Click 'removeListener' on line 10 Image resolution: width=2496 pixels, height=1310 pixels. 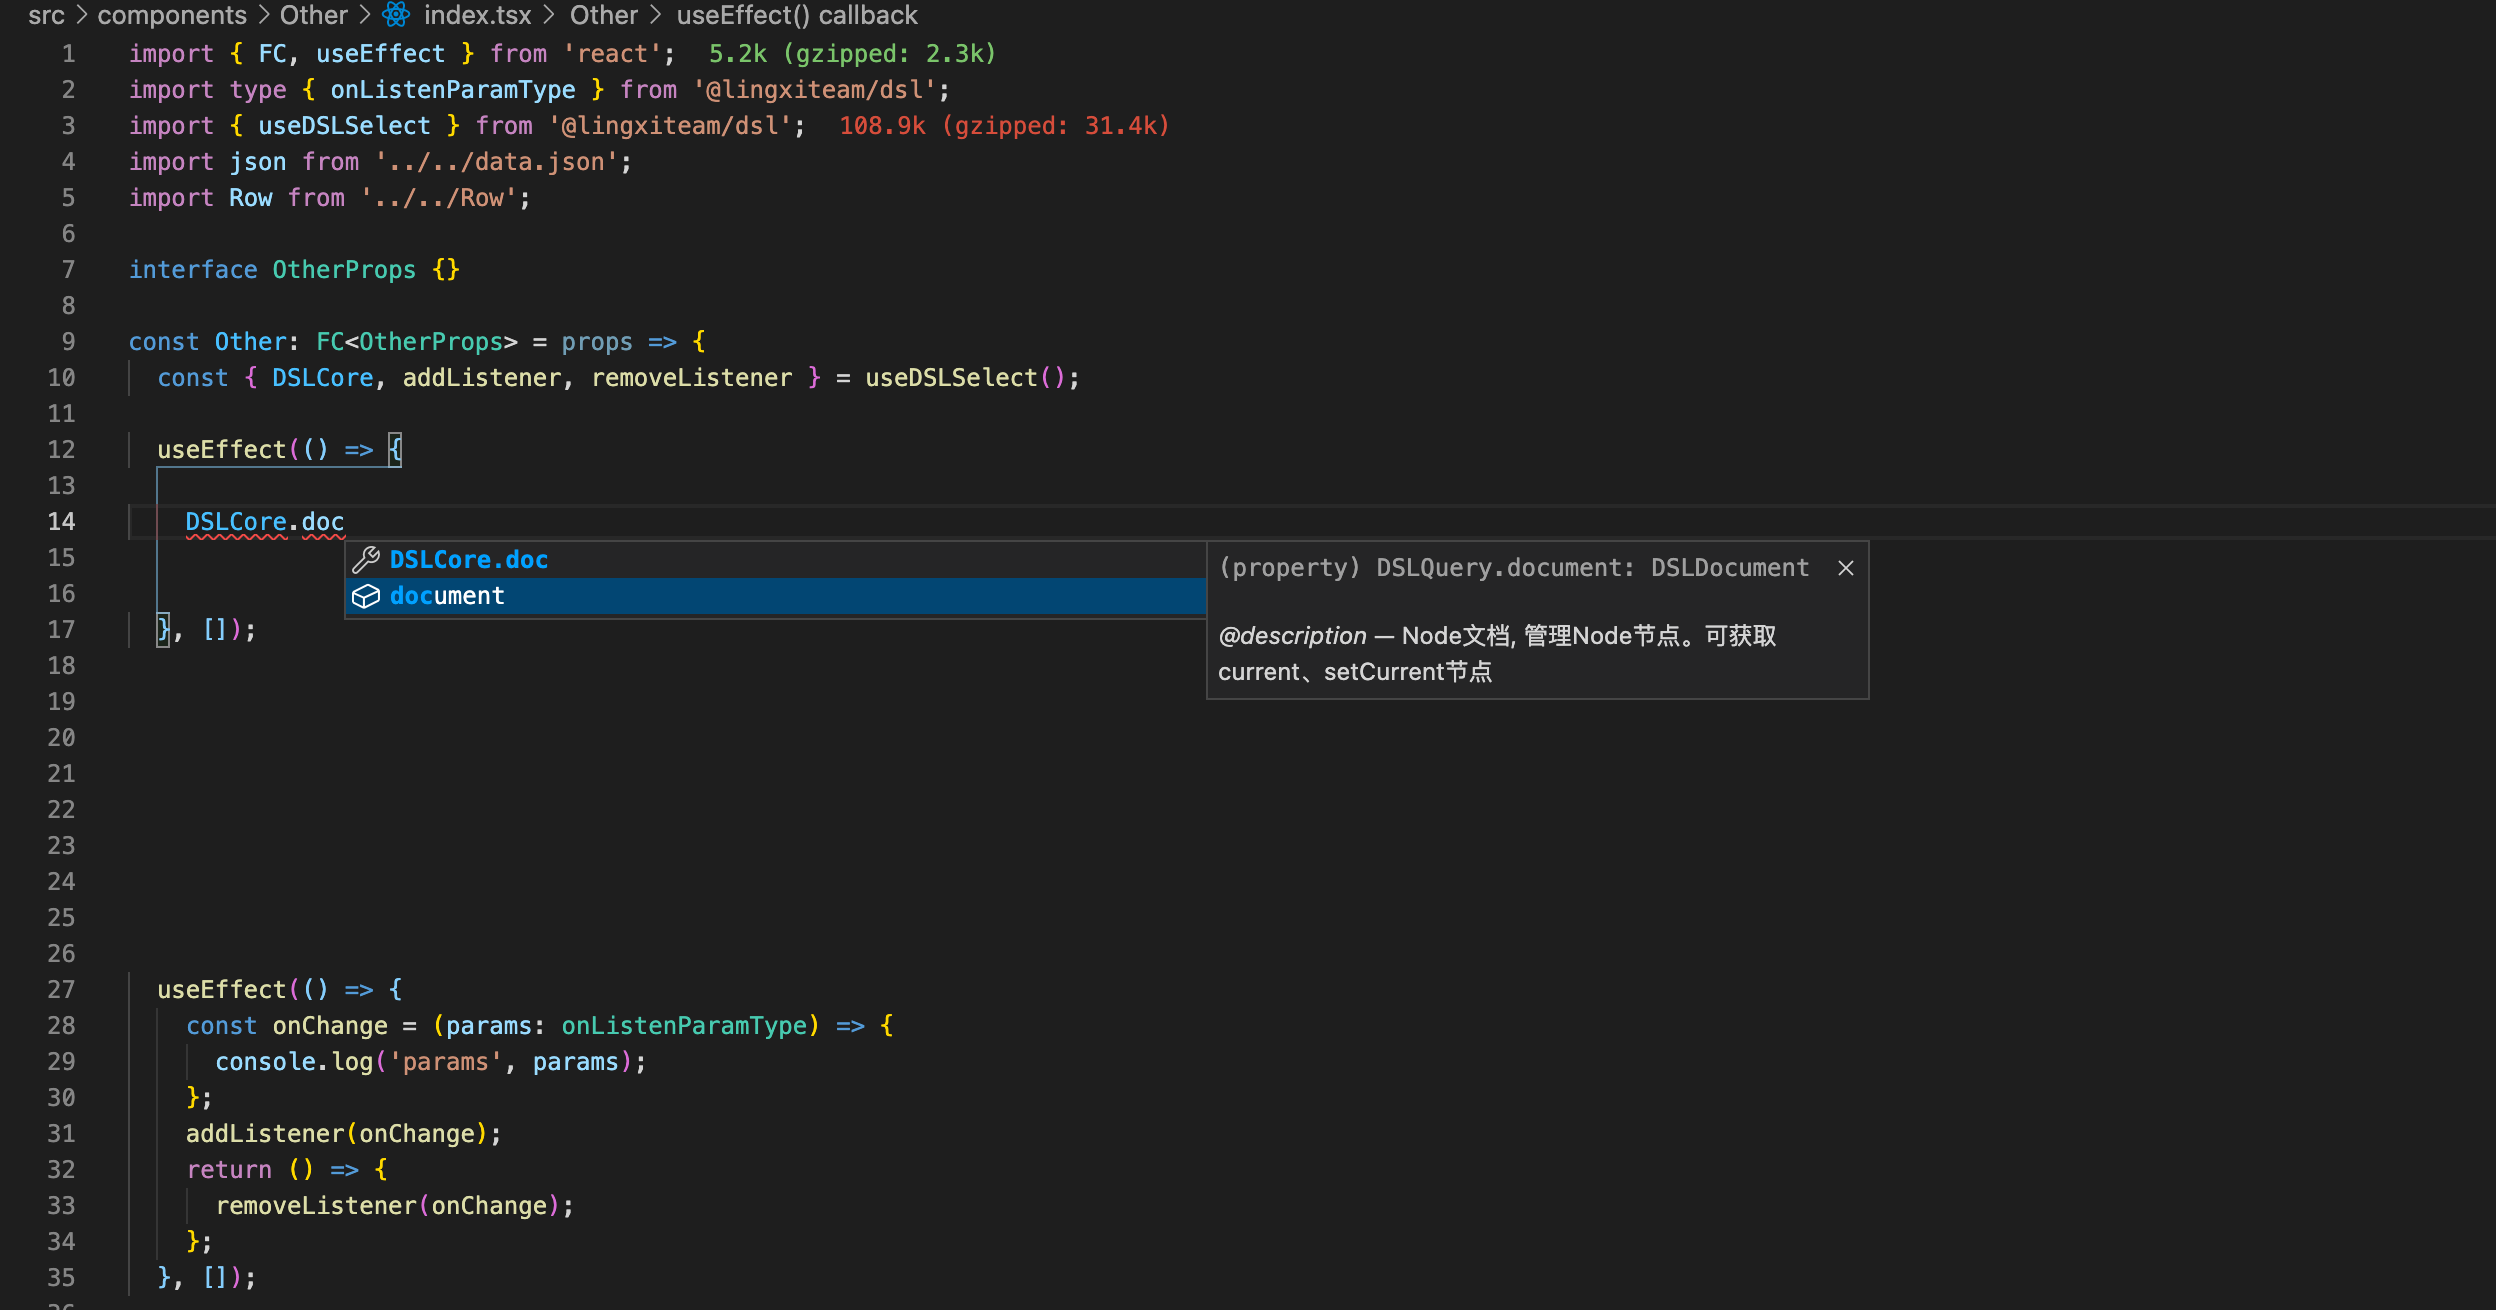click(692, 378)
